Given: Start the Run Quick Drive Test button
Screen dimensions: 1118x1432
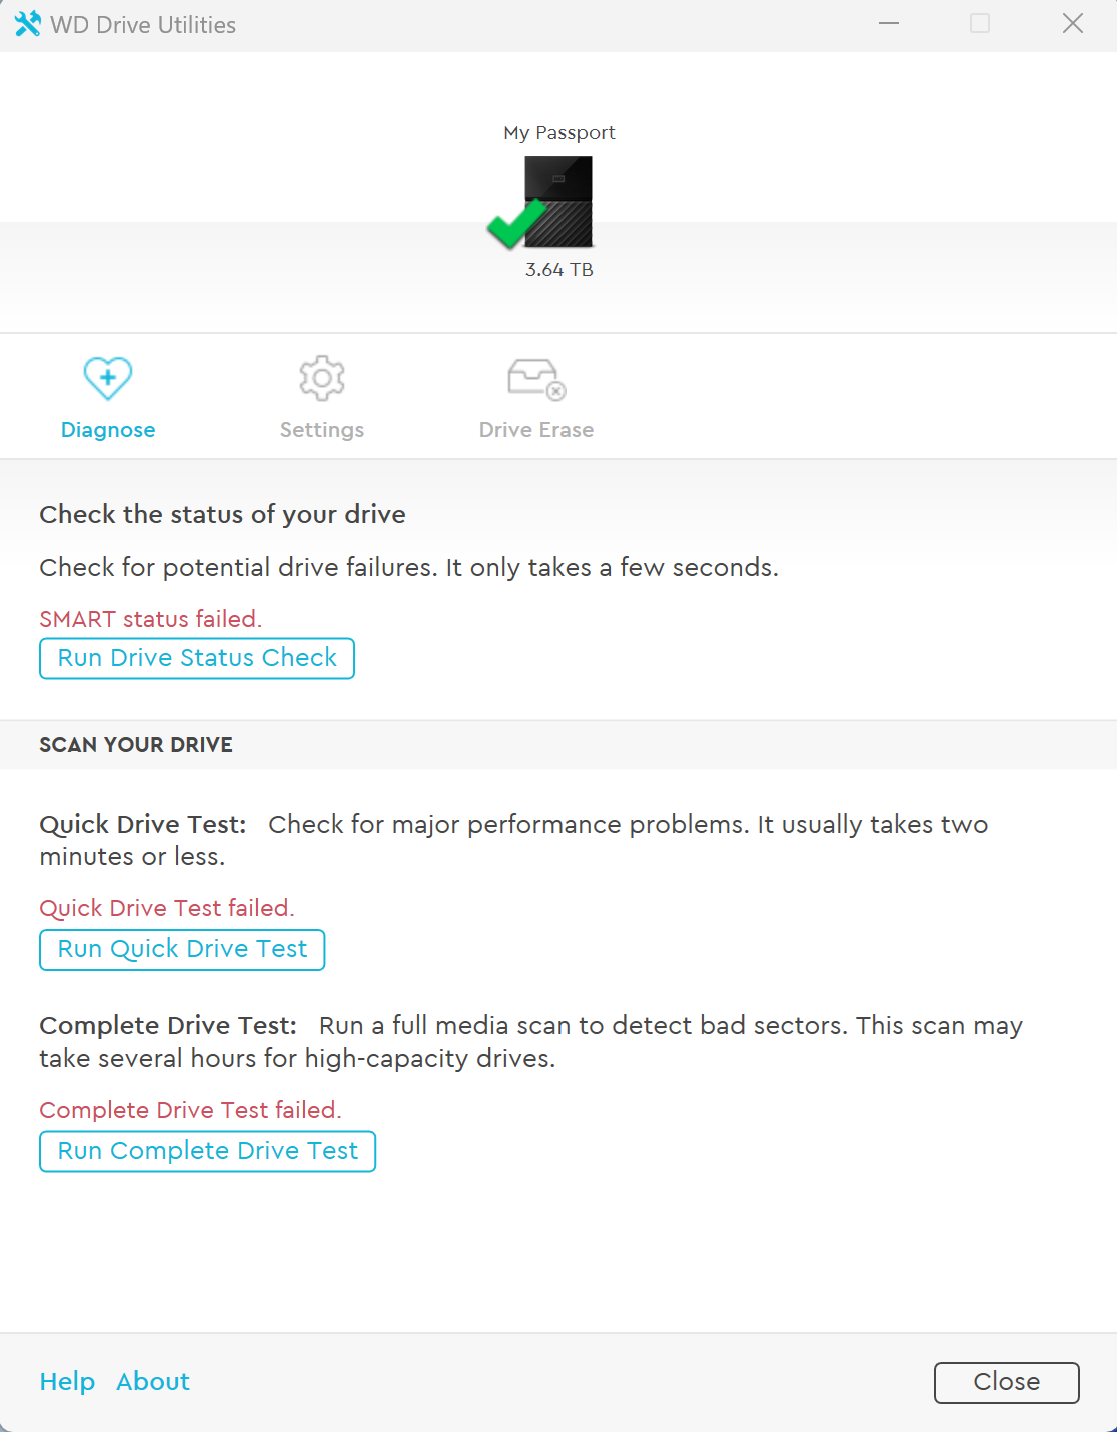Looking at the screenshot, I should coord(182,949).
